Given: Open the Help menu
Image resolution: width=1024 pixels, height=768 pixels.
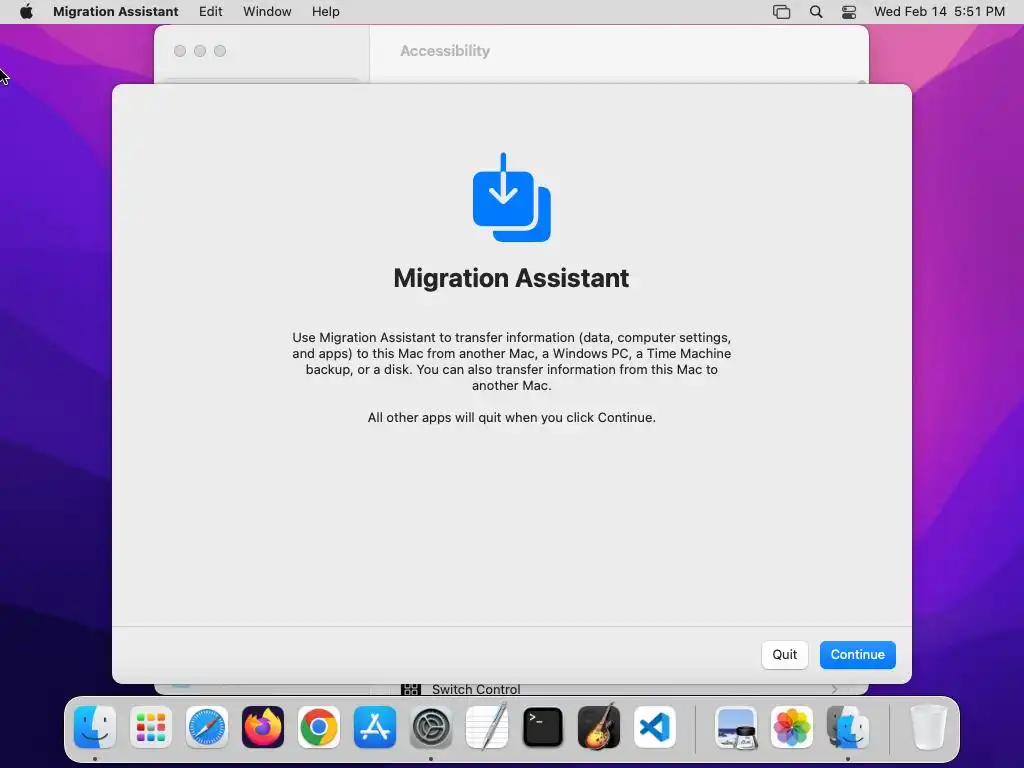Looking at the screenshot, I should coord(325,11).
